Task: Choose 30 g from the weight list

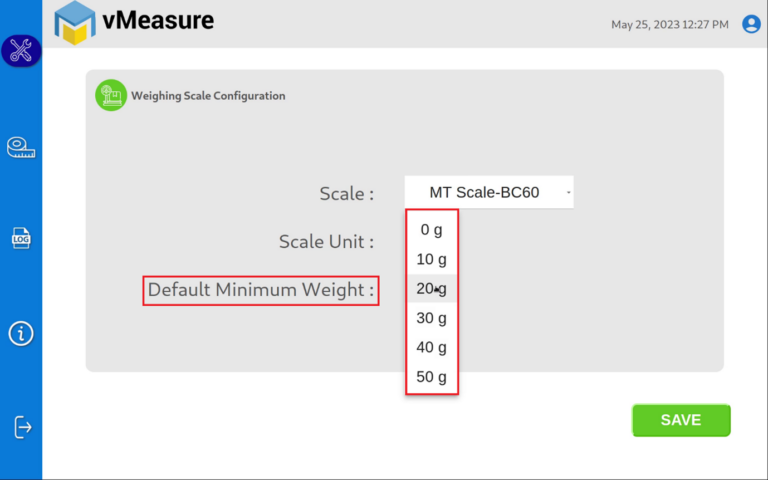Action: coord(432,318)
